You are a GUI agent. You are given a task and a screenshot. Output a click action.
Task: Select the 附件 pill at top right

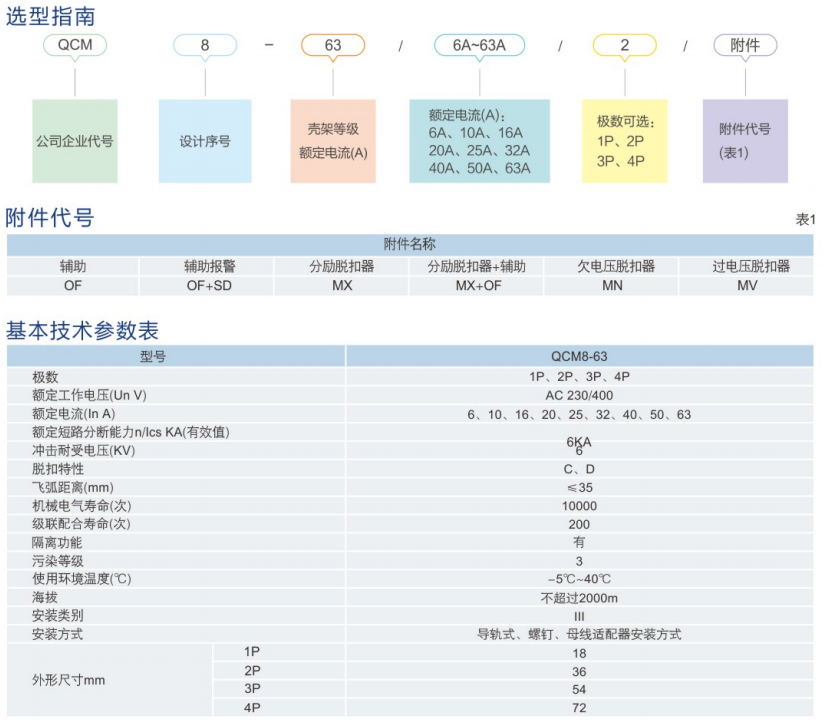744,45
